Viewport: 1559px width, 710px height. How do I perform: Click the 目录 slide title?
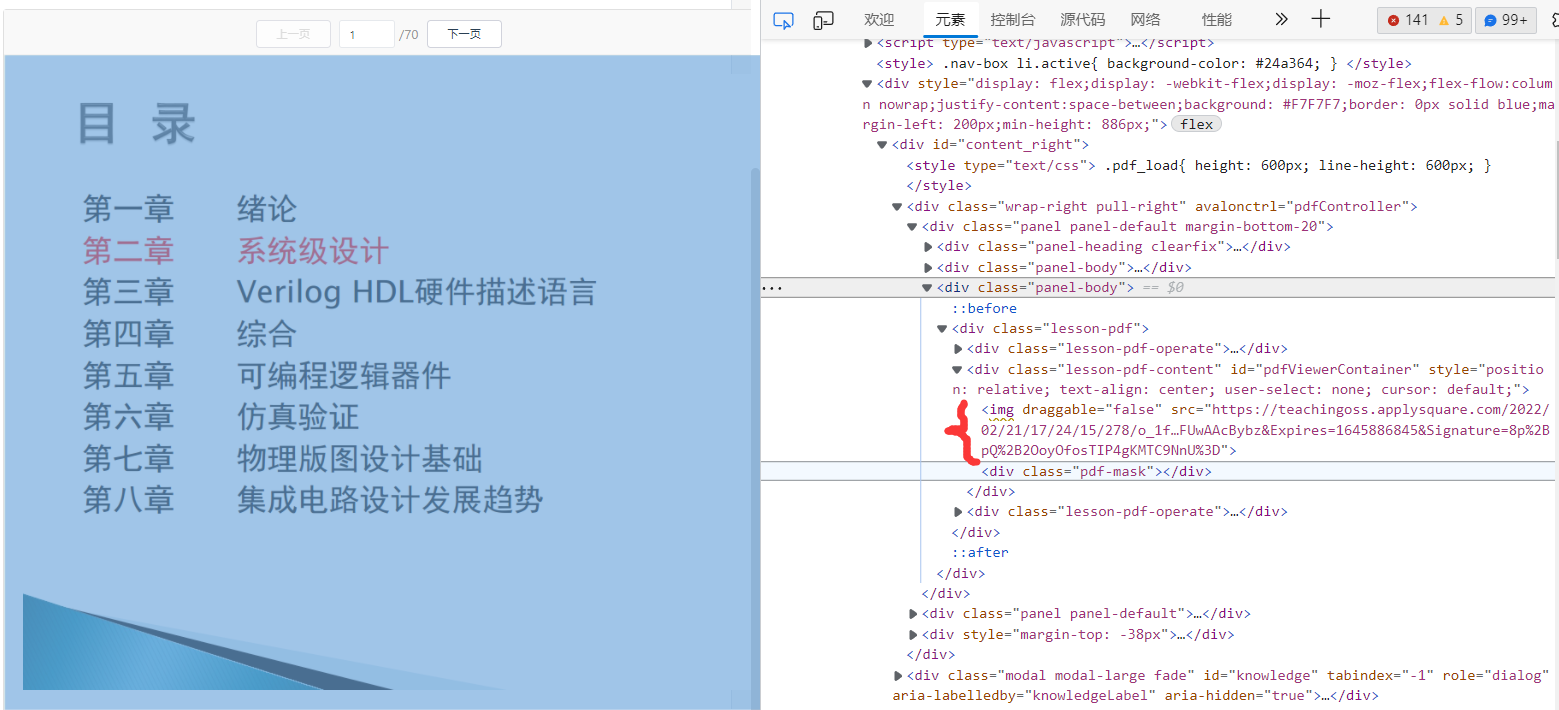[x=137, y=124]
